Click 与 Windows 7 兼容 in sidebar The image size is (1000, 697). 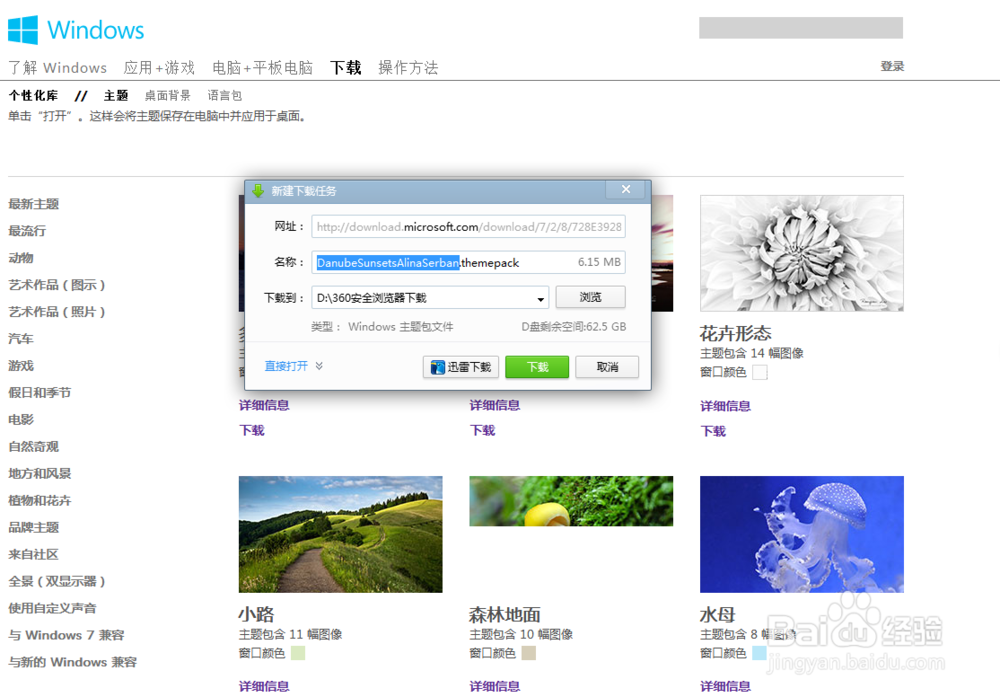point(65,634)
